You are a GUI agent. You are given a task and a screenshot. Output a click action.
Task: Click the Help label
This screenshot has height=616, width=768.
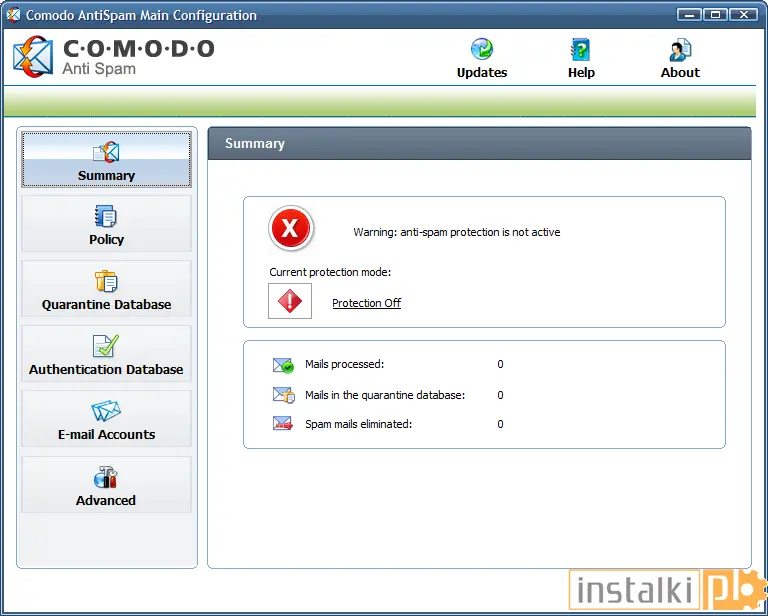(x=581, y=72)
